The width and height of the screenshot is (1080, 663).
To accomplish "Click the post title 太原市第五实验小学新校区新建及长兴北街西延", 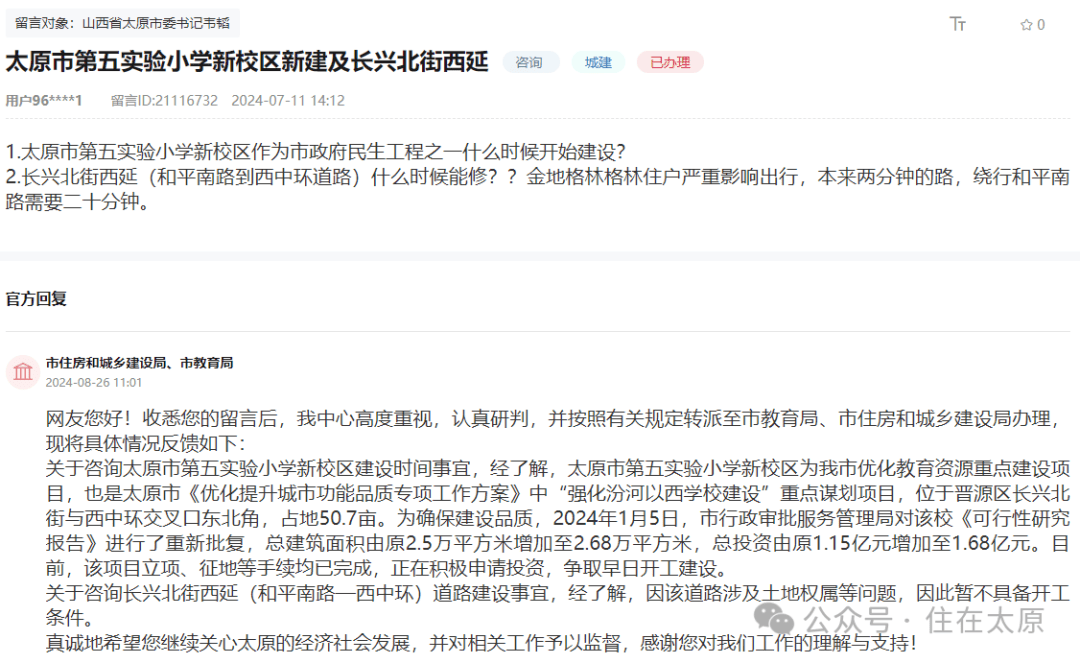I will coord(247,62).
